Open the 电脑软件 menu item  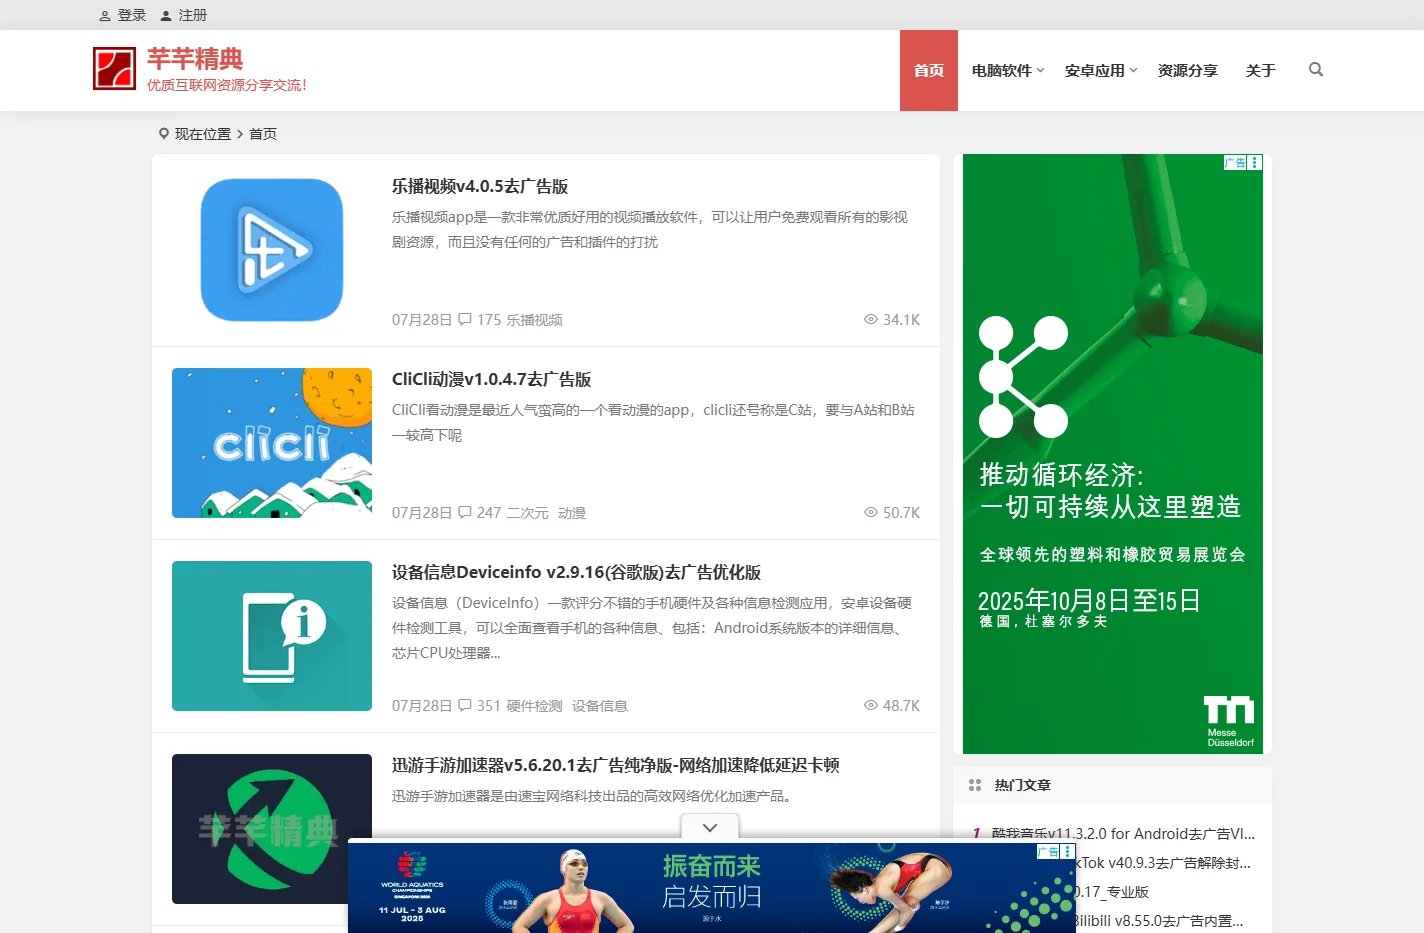click(x=1002, y=70)
